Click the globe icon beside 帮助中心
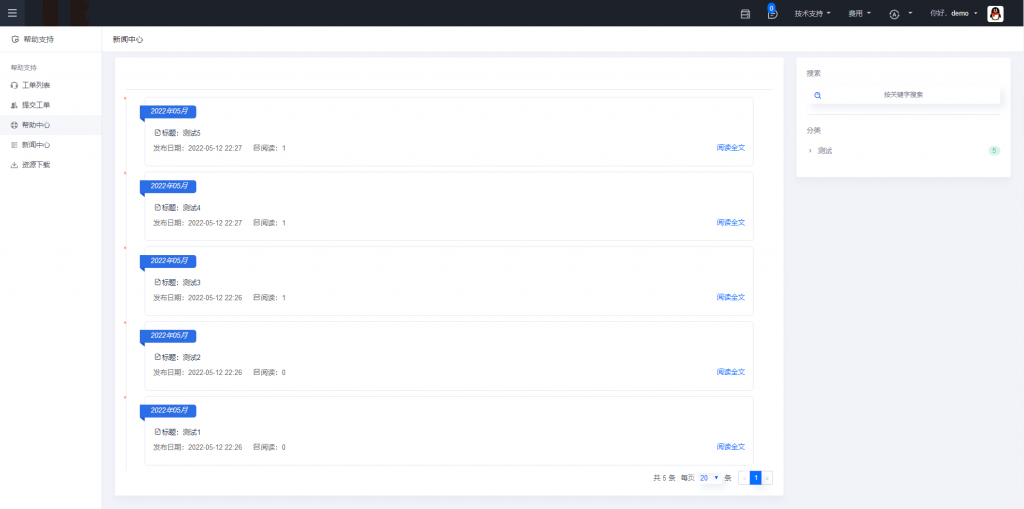 pyautogui.click(x=14, y=125)
